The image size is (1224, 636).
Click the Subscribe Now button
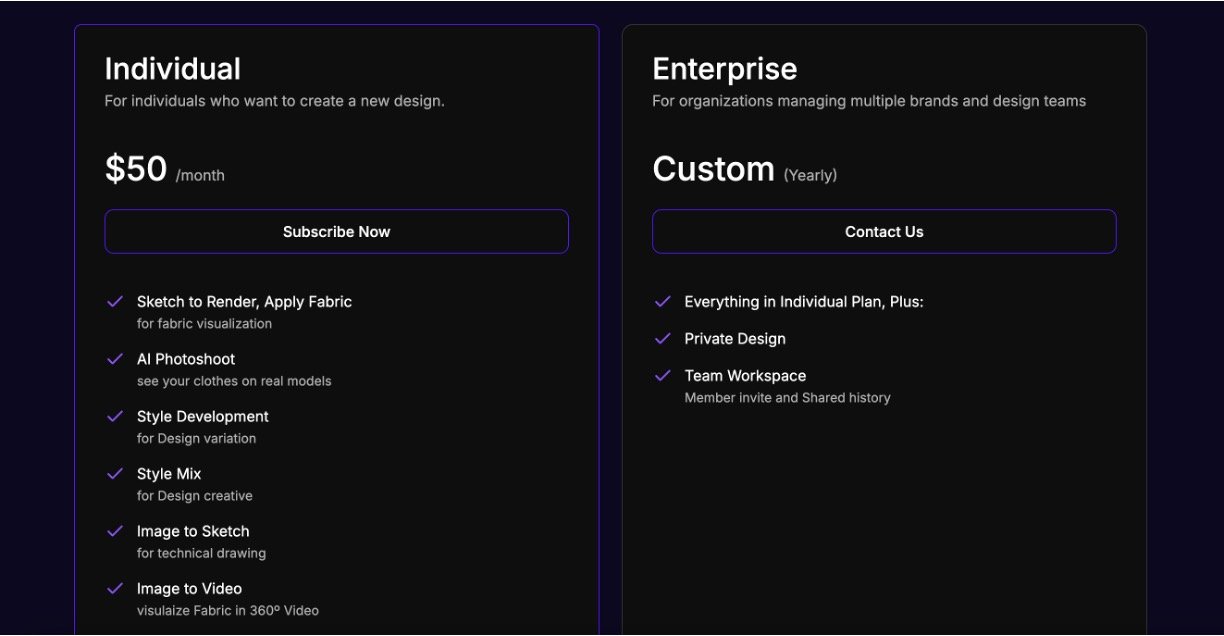[x=336, y=231]
